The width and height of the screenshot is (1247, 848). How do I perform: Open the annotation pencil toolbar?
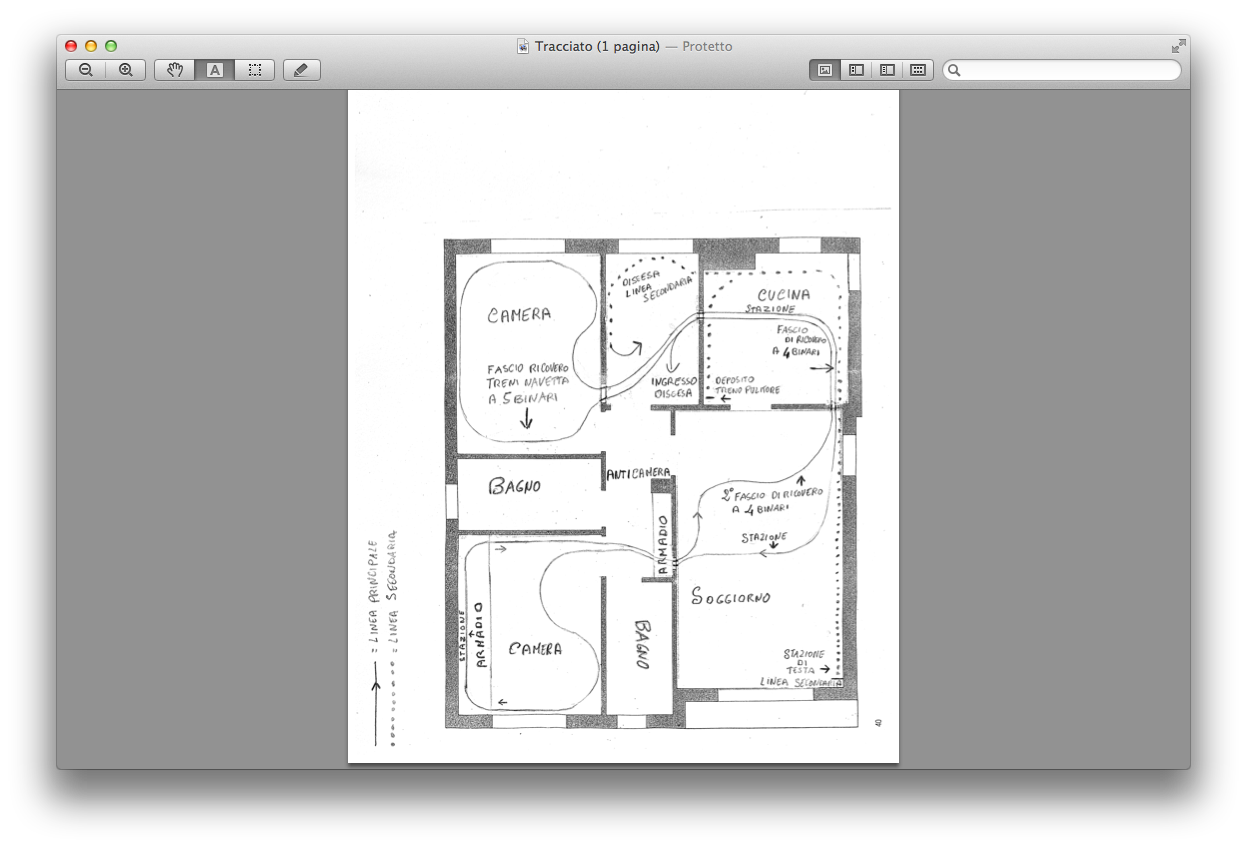point(302,70)
